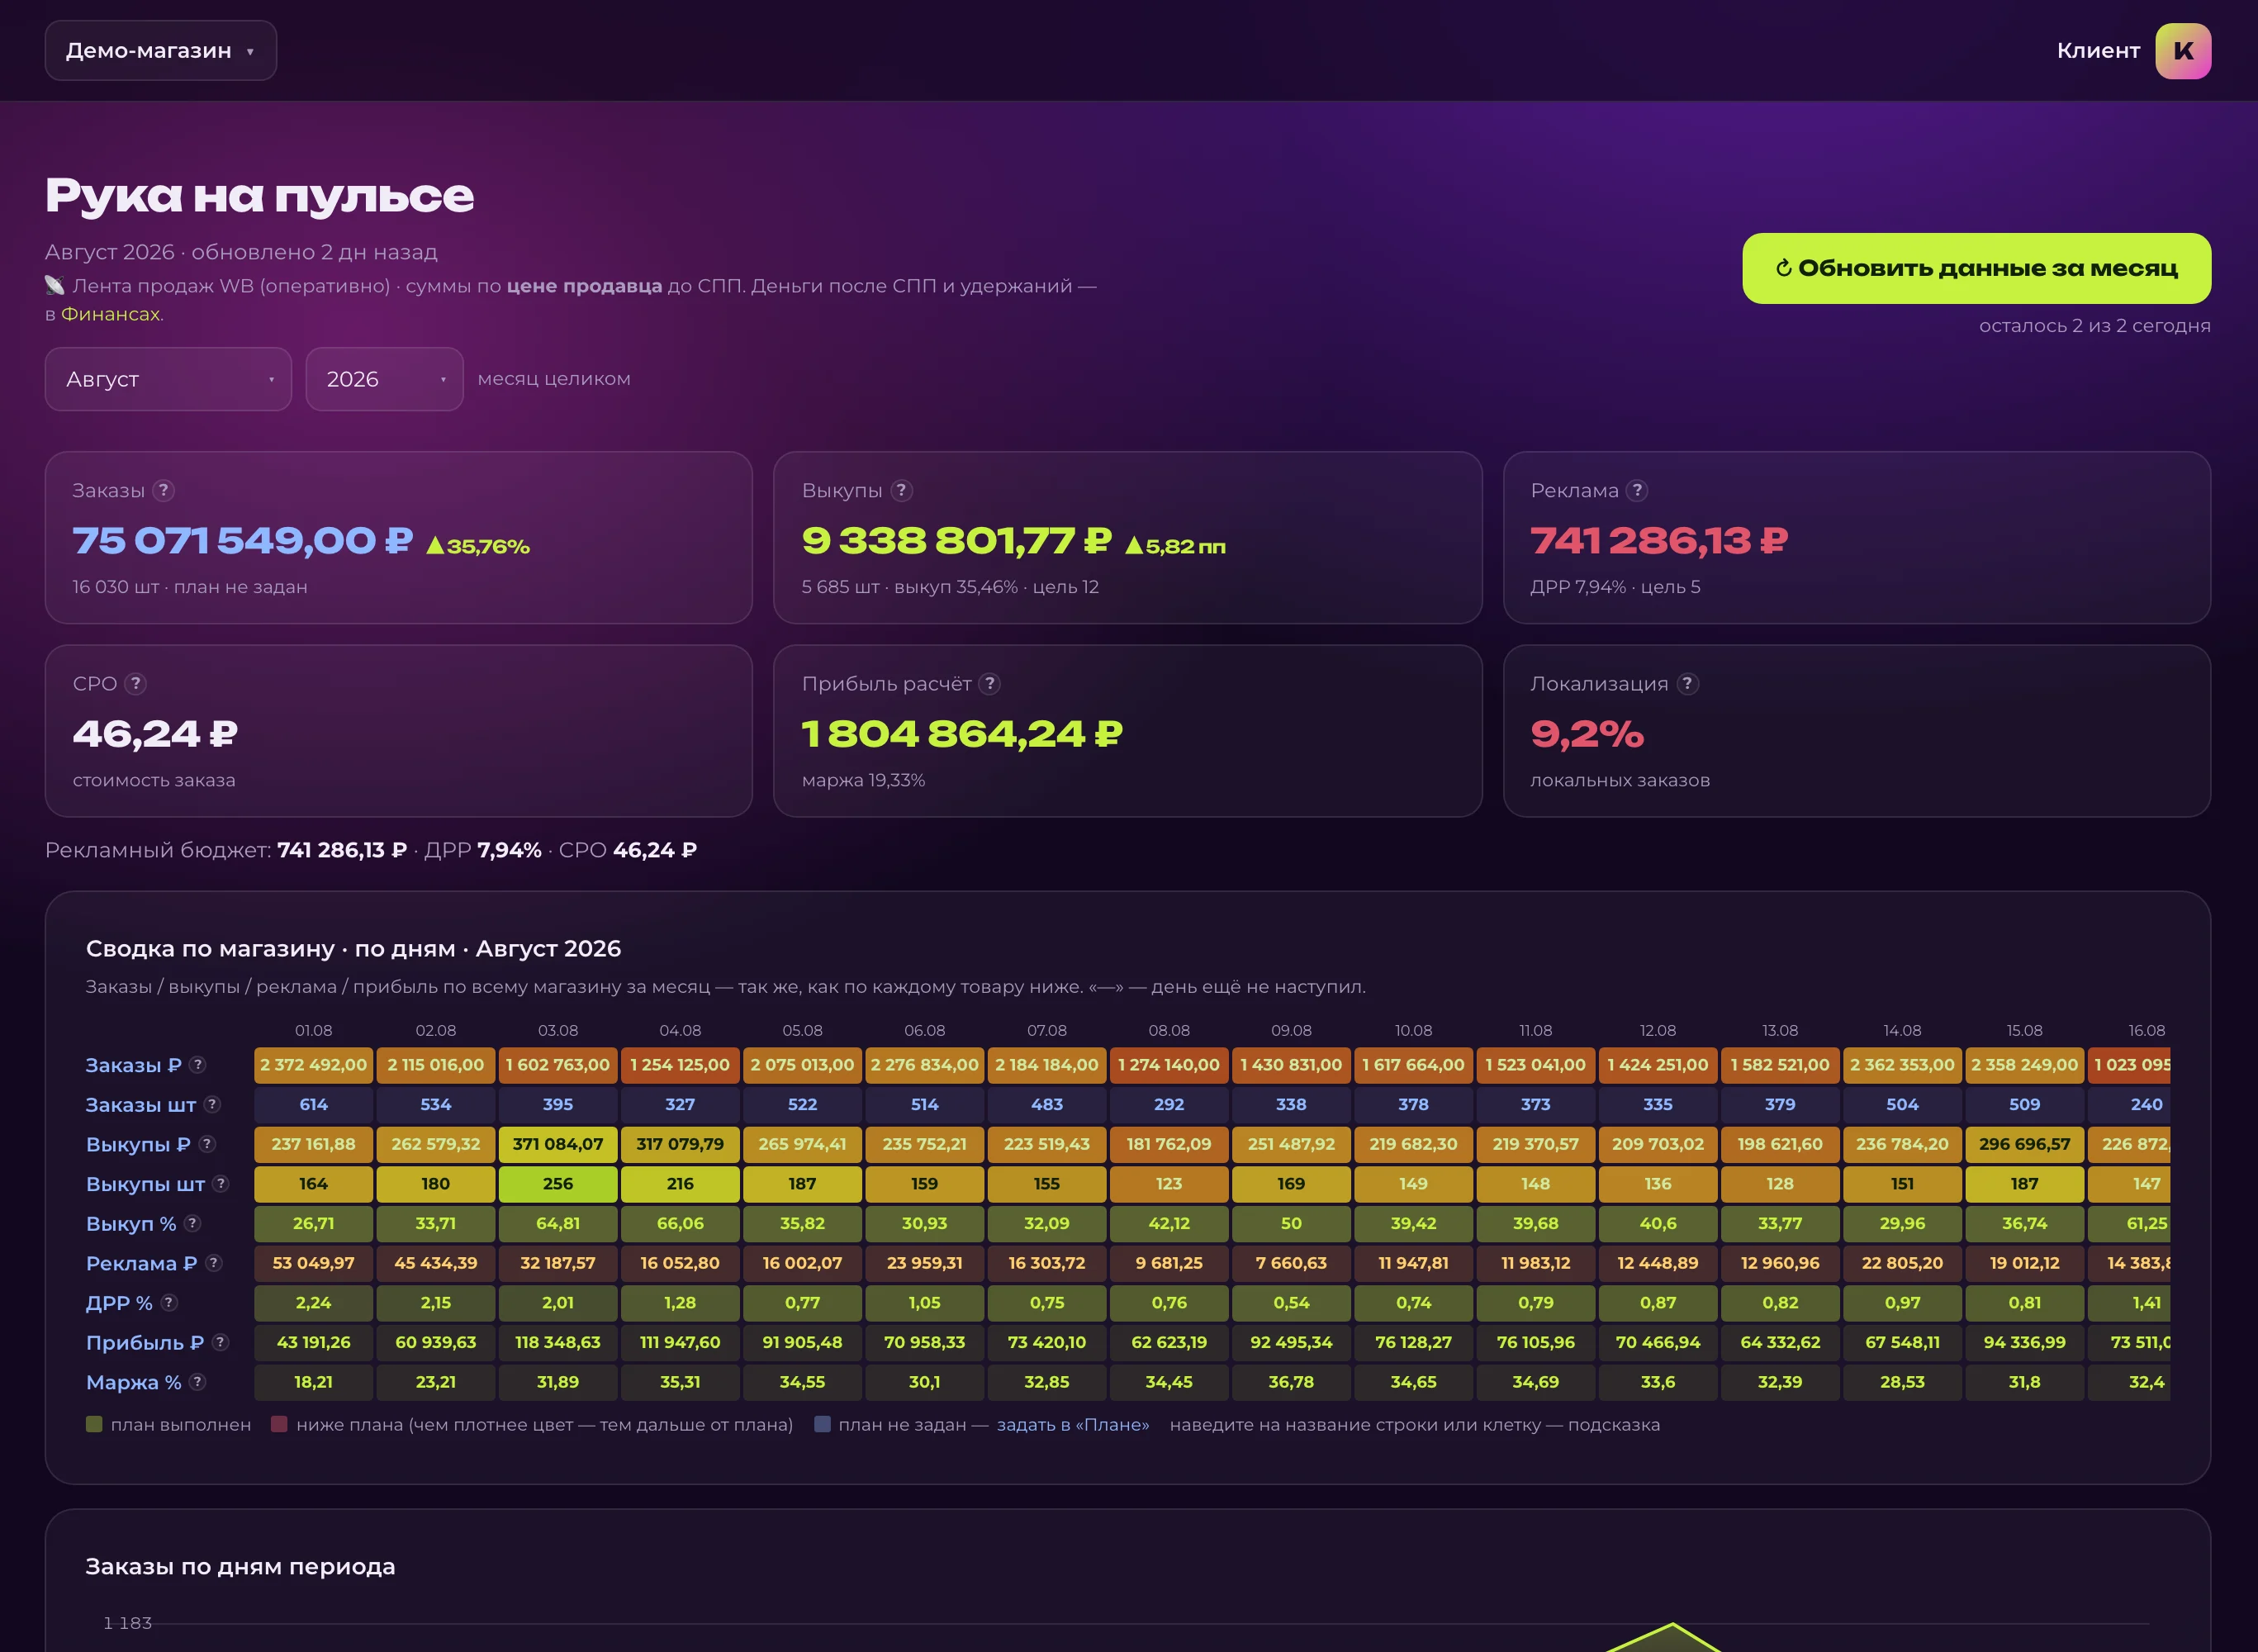This screenshot has height=1652, width=2258.
Task: Click the ДРР % cell 2,24
Action: pyautogui.click(x=313, y=1303)
